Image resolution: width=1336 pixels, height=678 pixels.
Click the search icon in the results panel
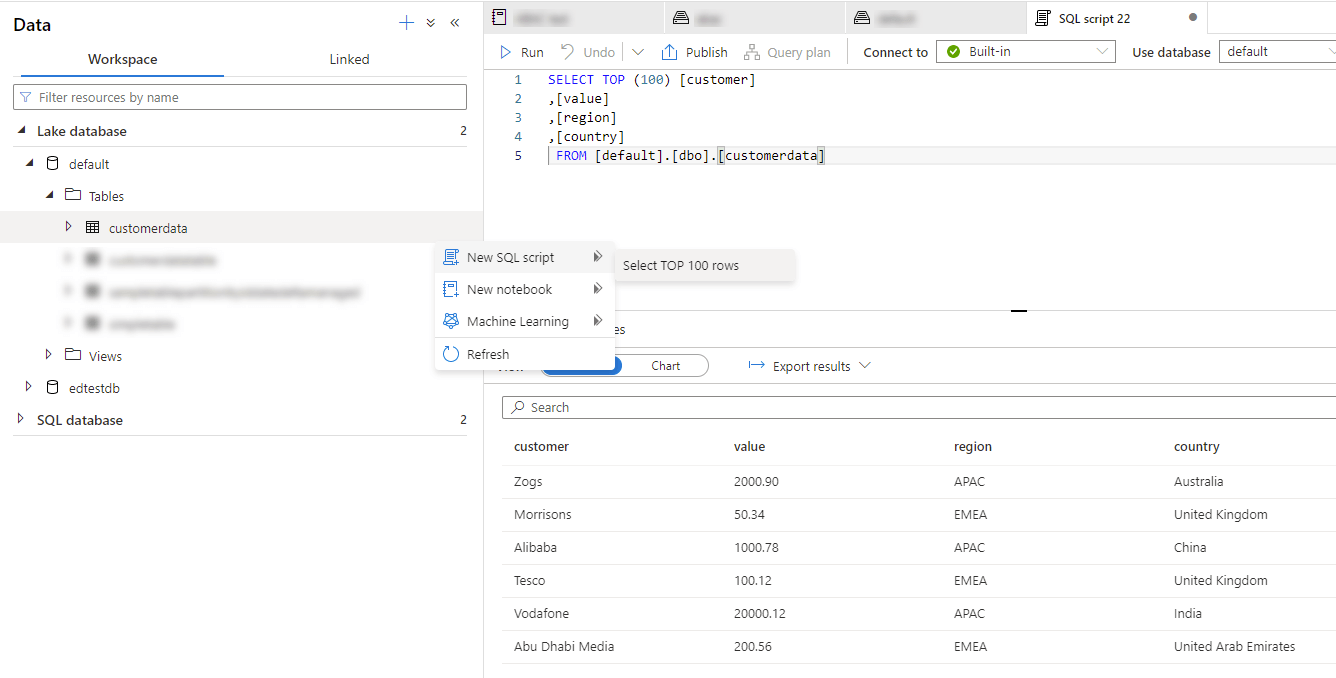(x=520, y=407)
